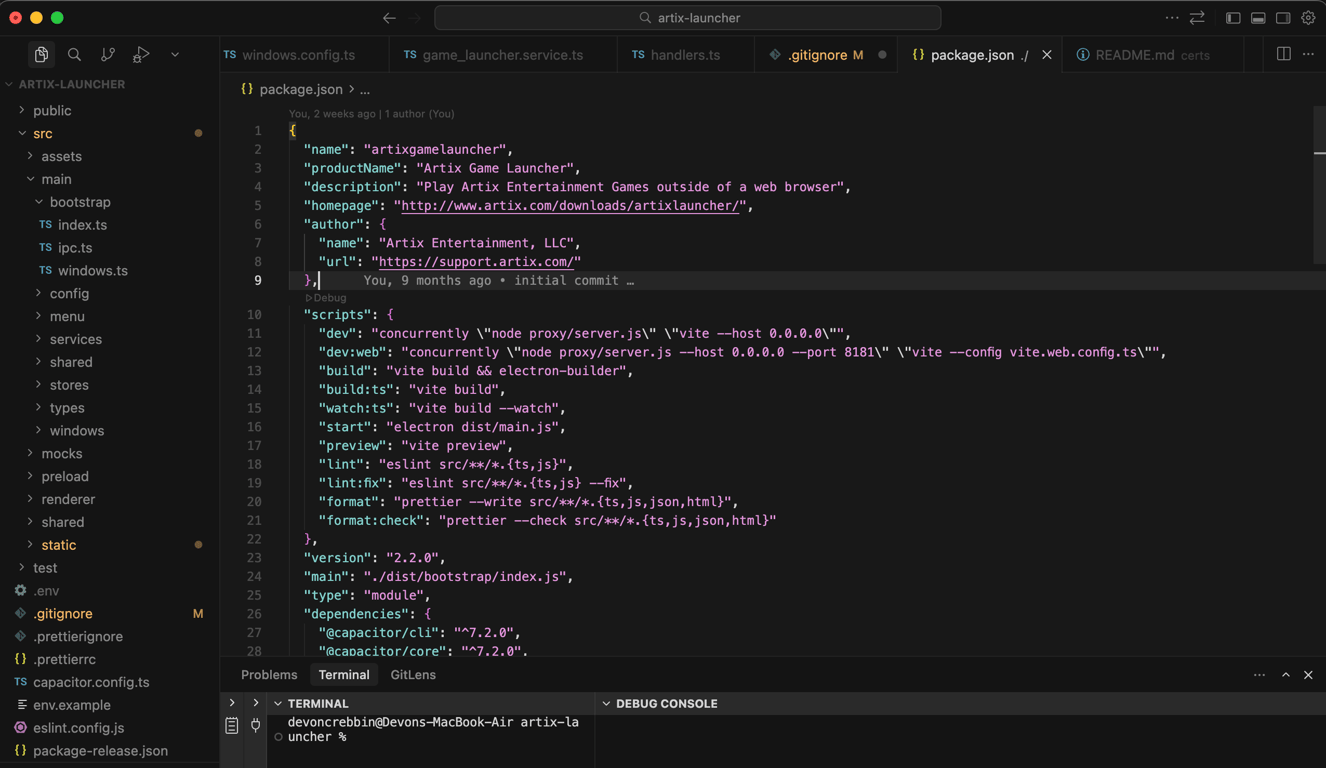
Task: Open the Search view icon
Action: point(74,55)
